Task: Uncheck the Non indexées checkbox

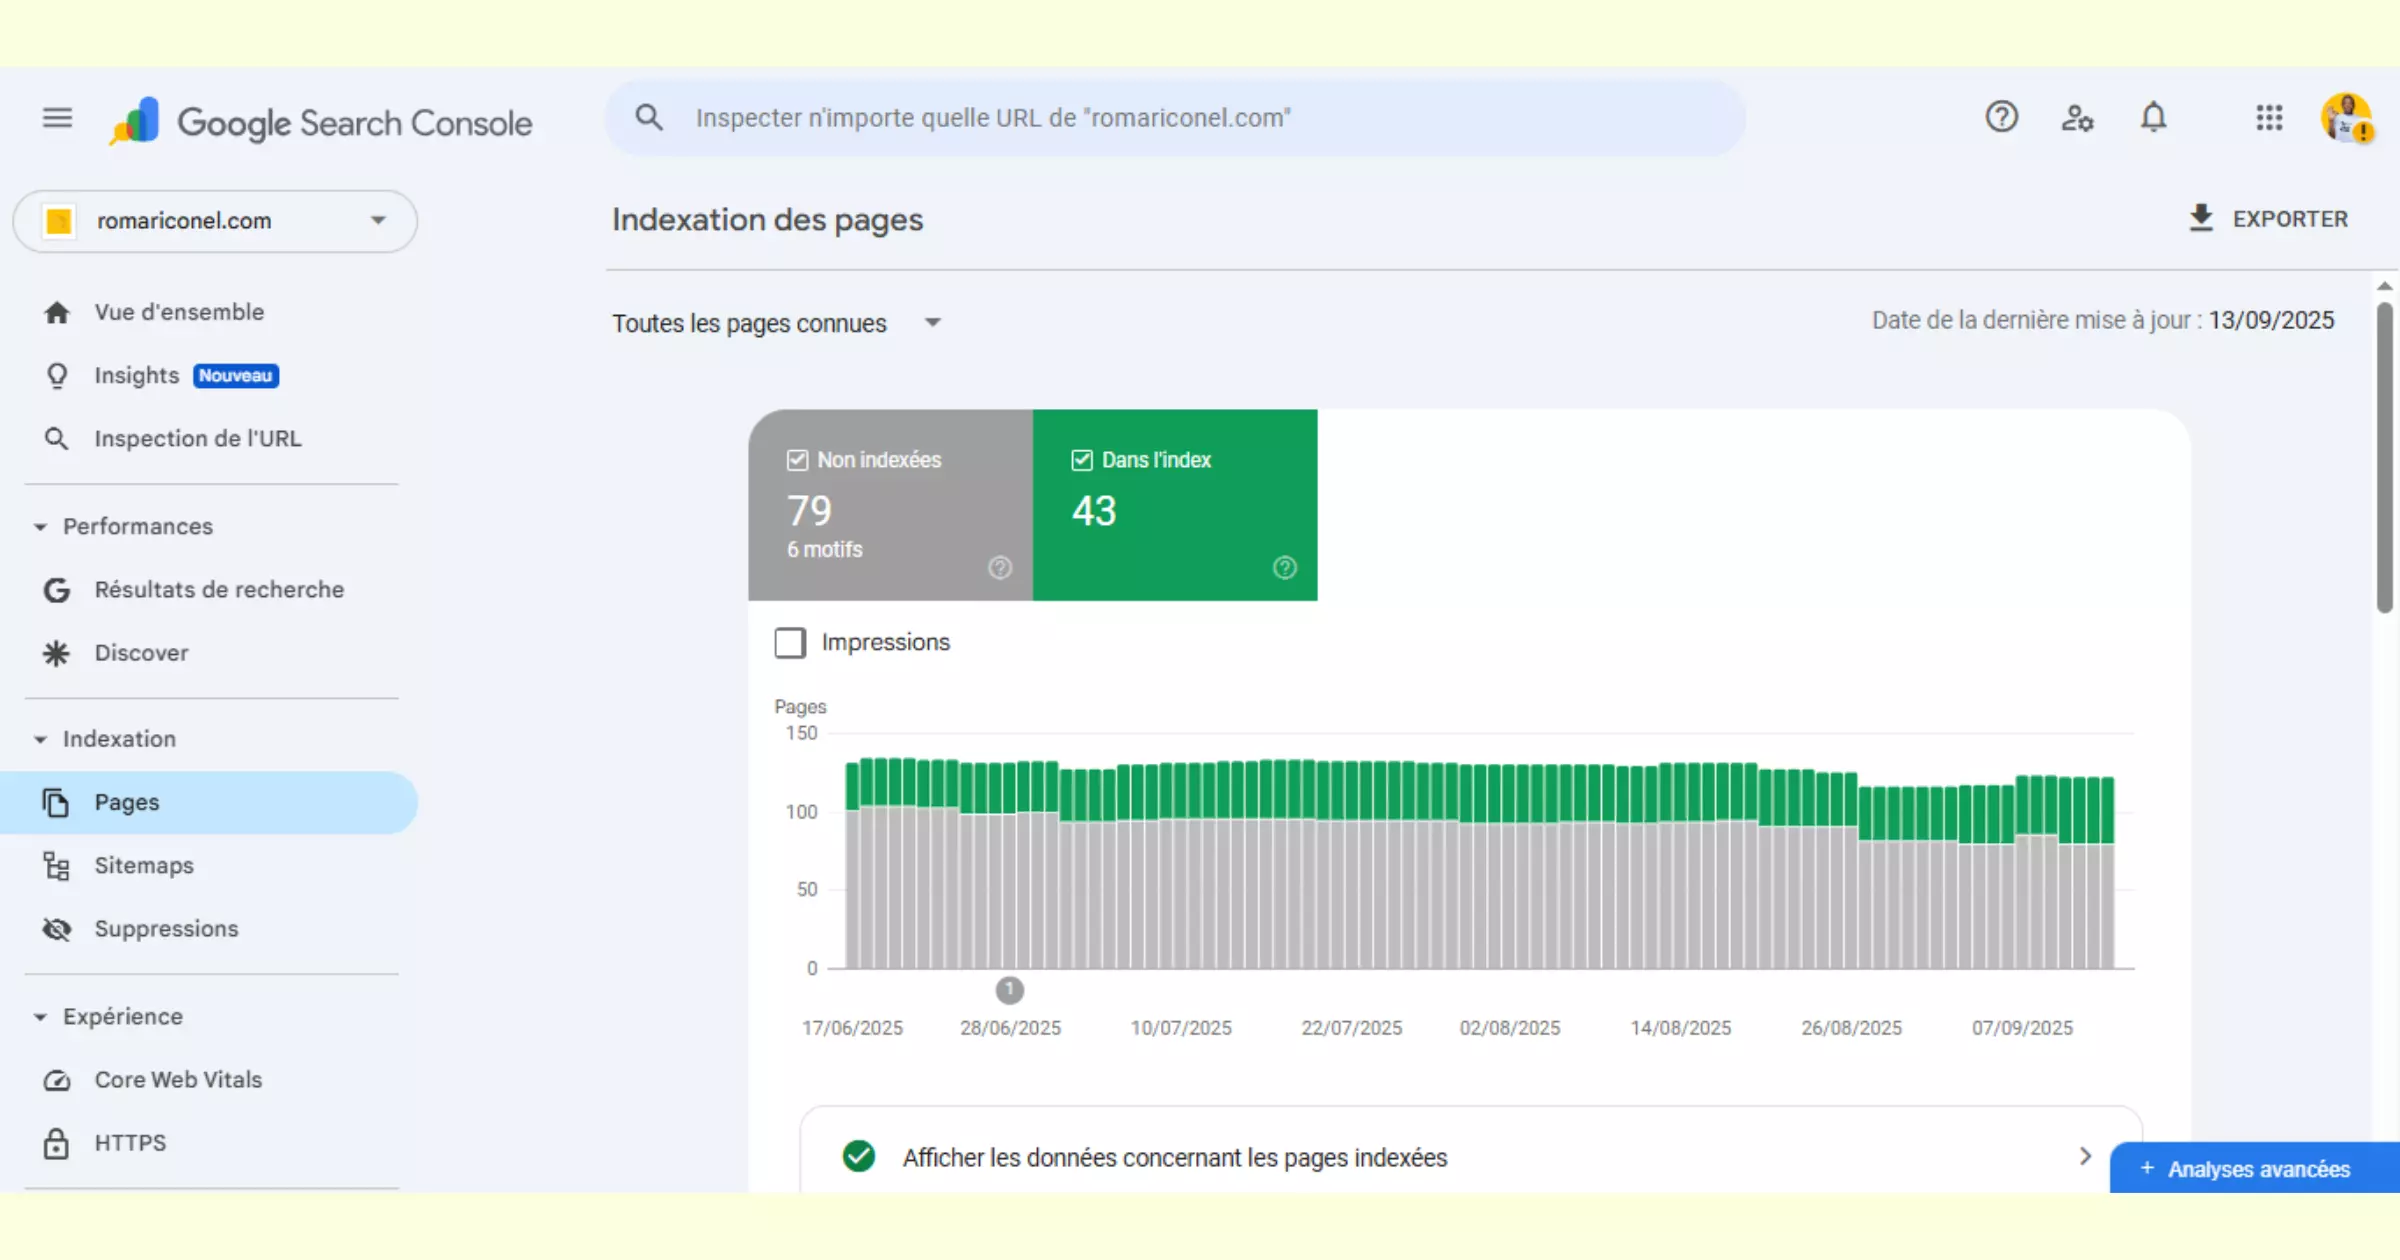Action: pos(796,460)
